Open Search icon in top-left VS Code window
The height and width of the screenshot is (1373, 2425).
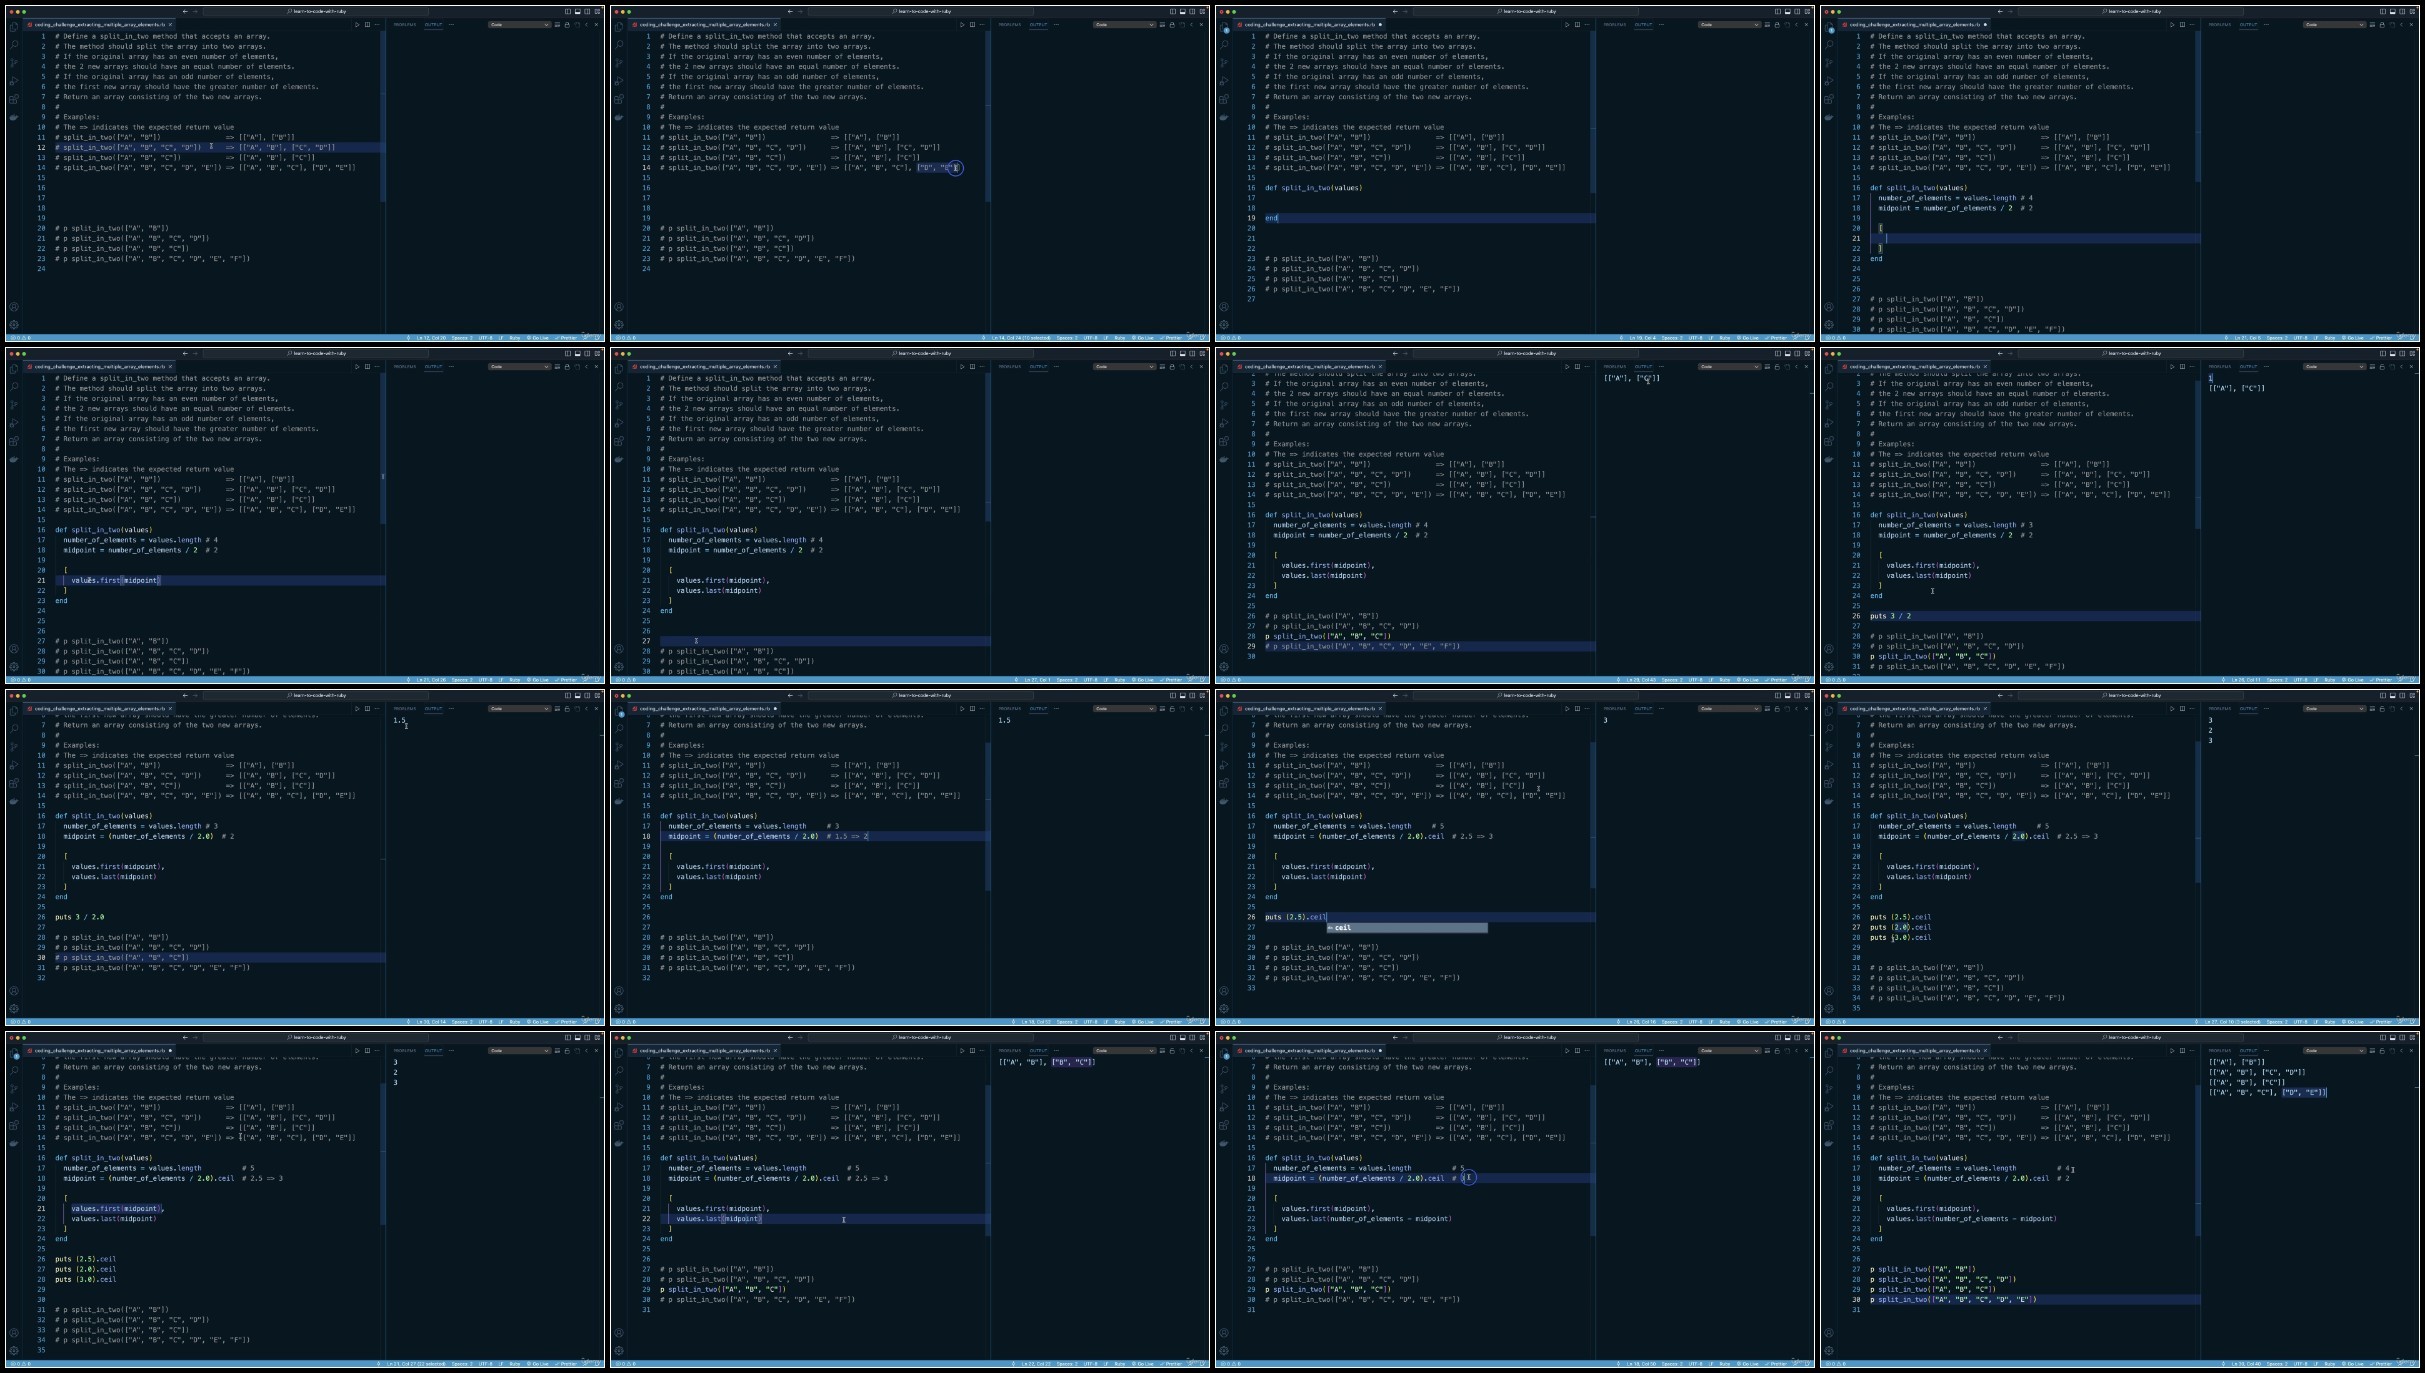pyautogui.click(x=14, y=44)
